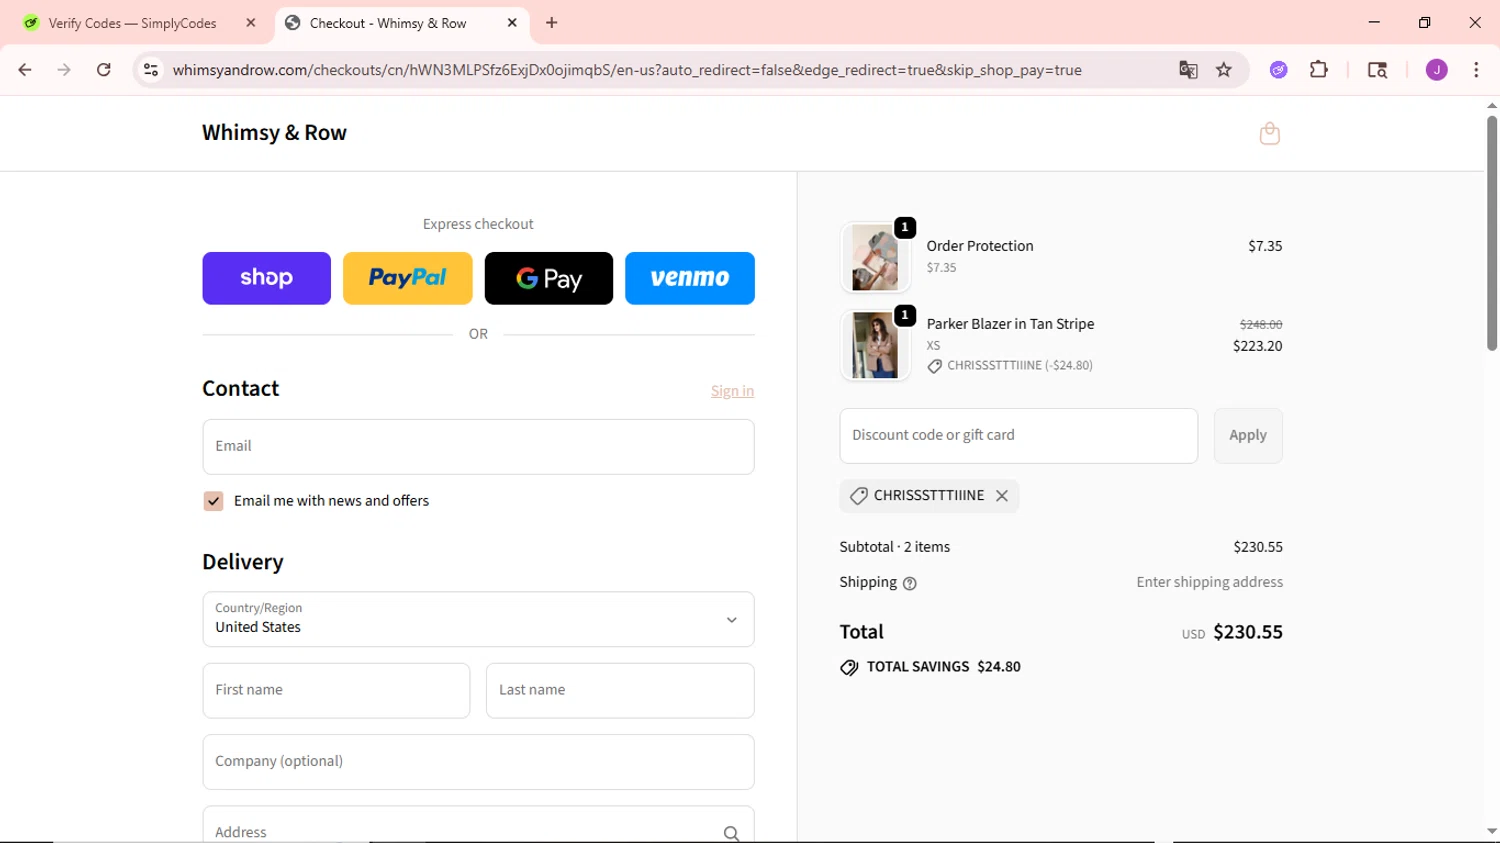Open a new browser tab
1500x843 pixels.
(x=552, y=23)
